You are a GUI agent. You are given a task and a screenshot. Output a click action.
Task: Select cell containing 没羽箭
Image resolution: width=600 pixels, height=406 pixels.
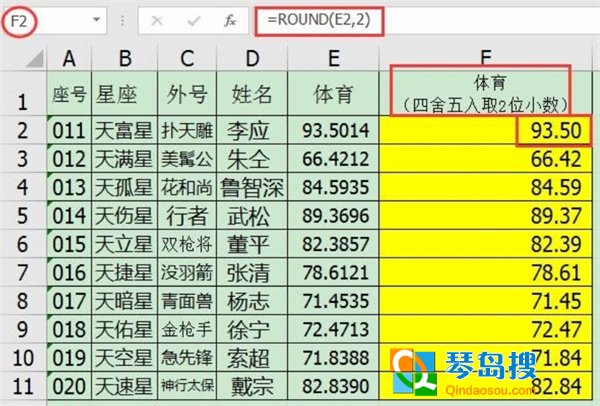click(x=187, y=272)
